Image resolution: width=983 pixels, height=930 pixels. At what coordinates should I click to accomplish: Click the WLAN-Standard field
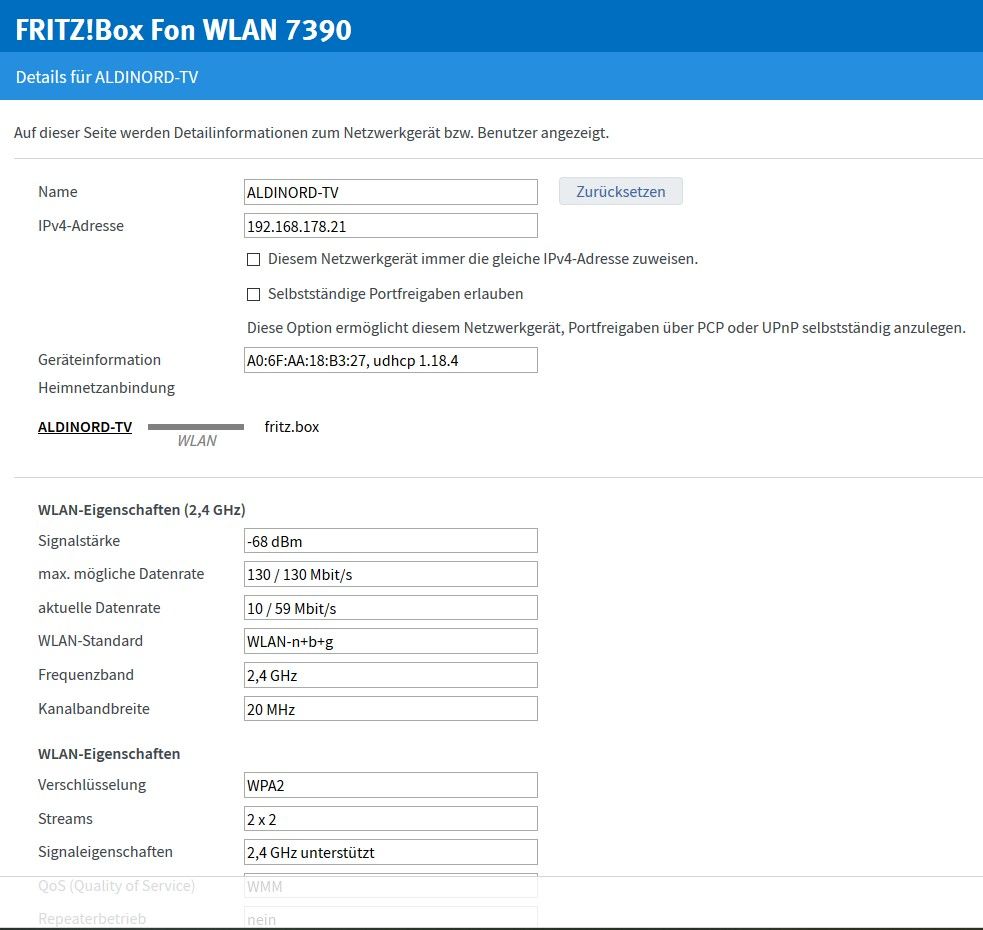point(390,641)
